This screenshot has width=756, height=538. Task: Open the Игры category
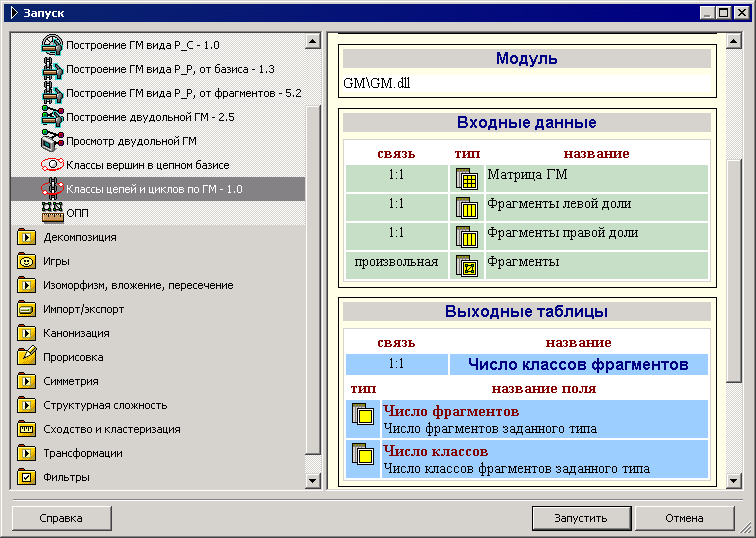(x=27, y=261)
